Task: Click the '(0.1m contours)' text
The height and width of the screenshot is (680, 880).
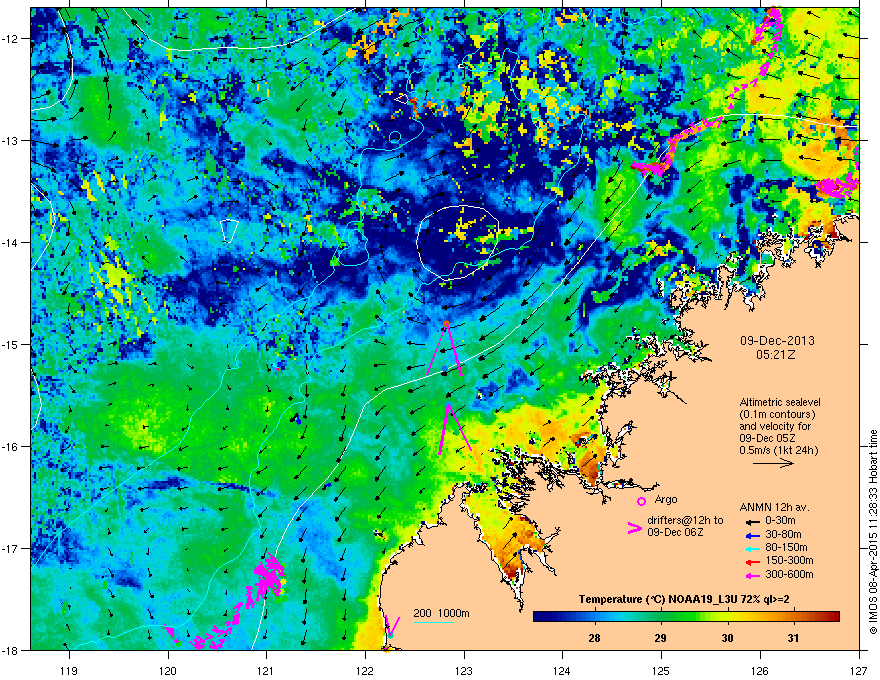Action: tap(777, 415)
